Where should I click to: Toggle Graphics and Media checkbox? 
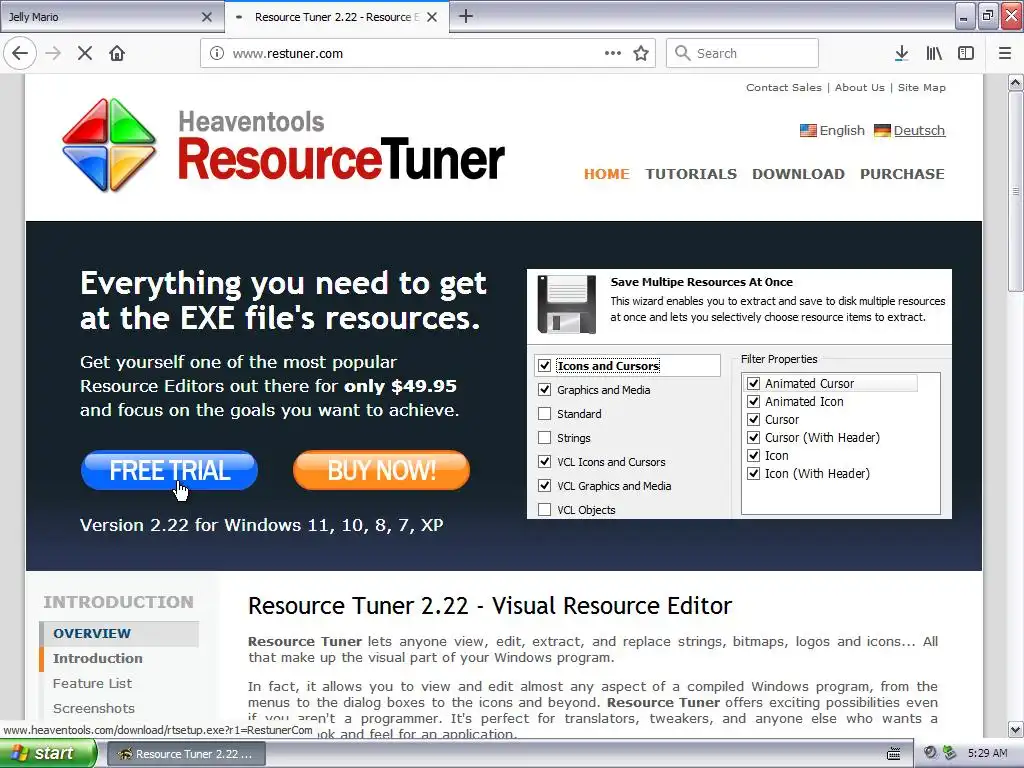pos(544,390)
